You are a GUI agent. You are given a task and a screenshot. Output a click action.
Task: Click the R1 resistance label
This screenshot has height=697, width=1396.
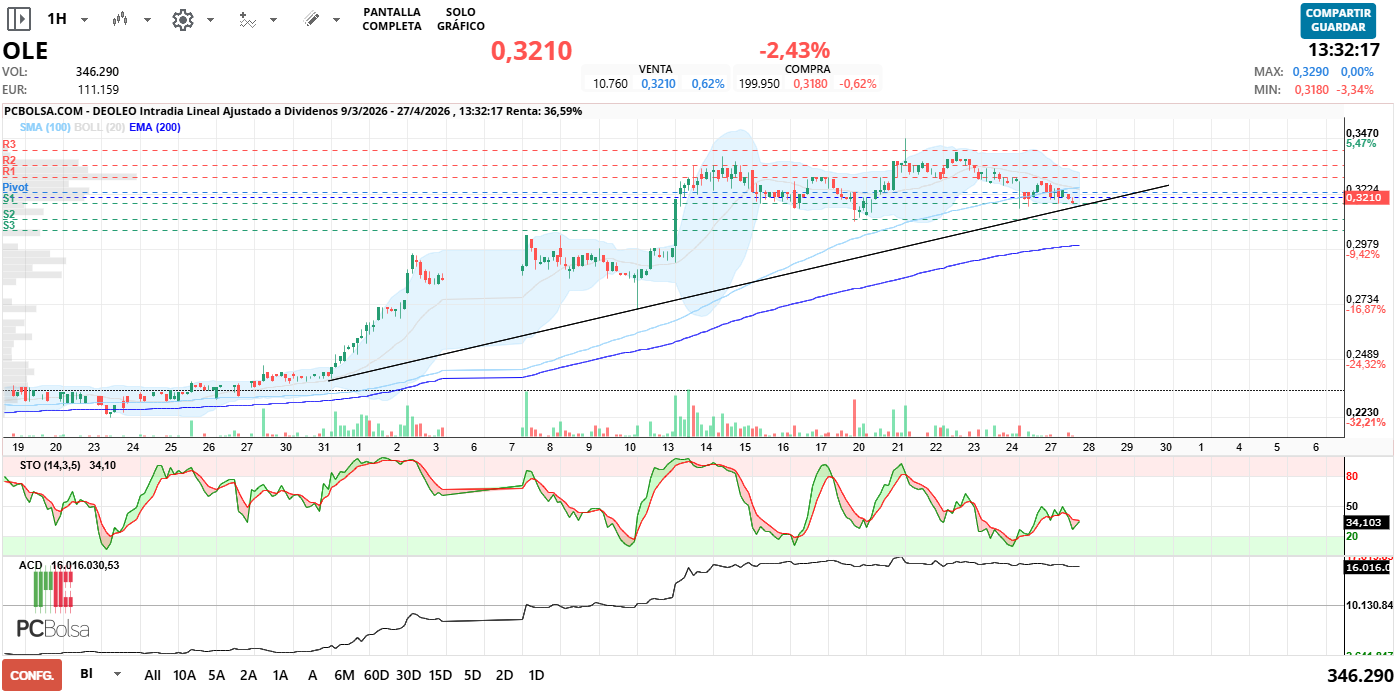click(x=9, y=172)
